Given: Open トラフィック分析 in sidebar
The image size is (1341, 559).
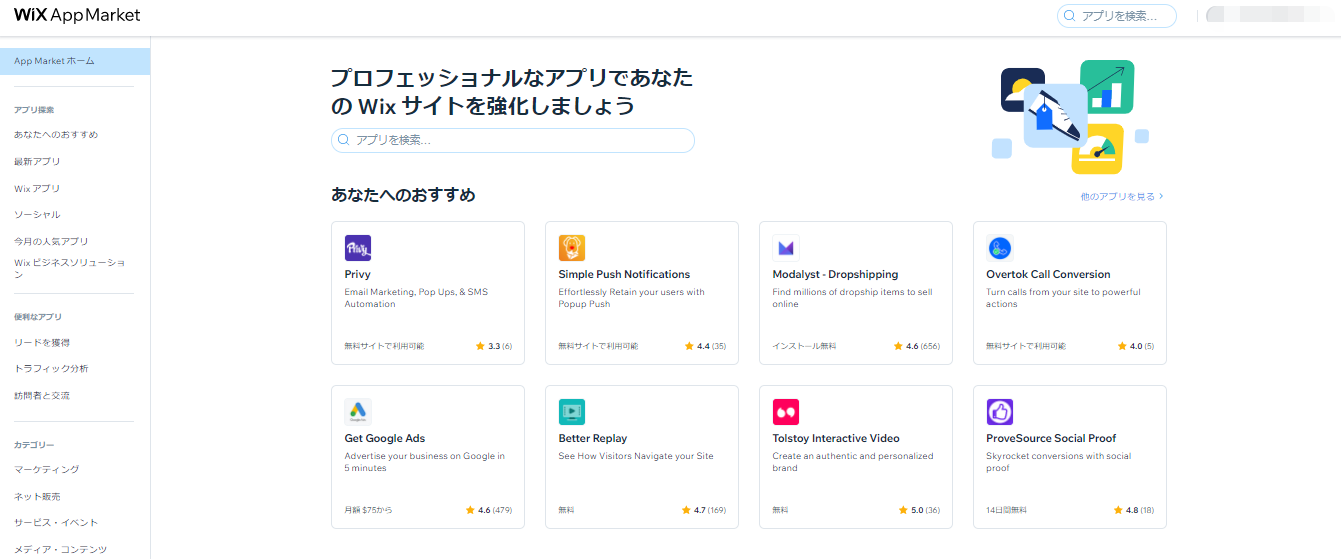Looking at the screenshot, I should click(51, 368).
